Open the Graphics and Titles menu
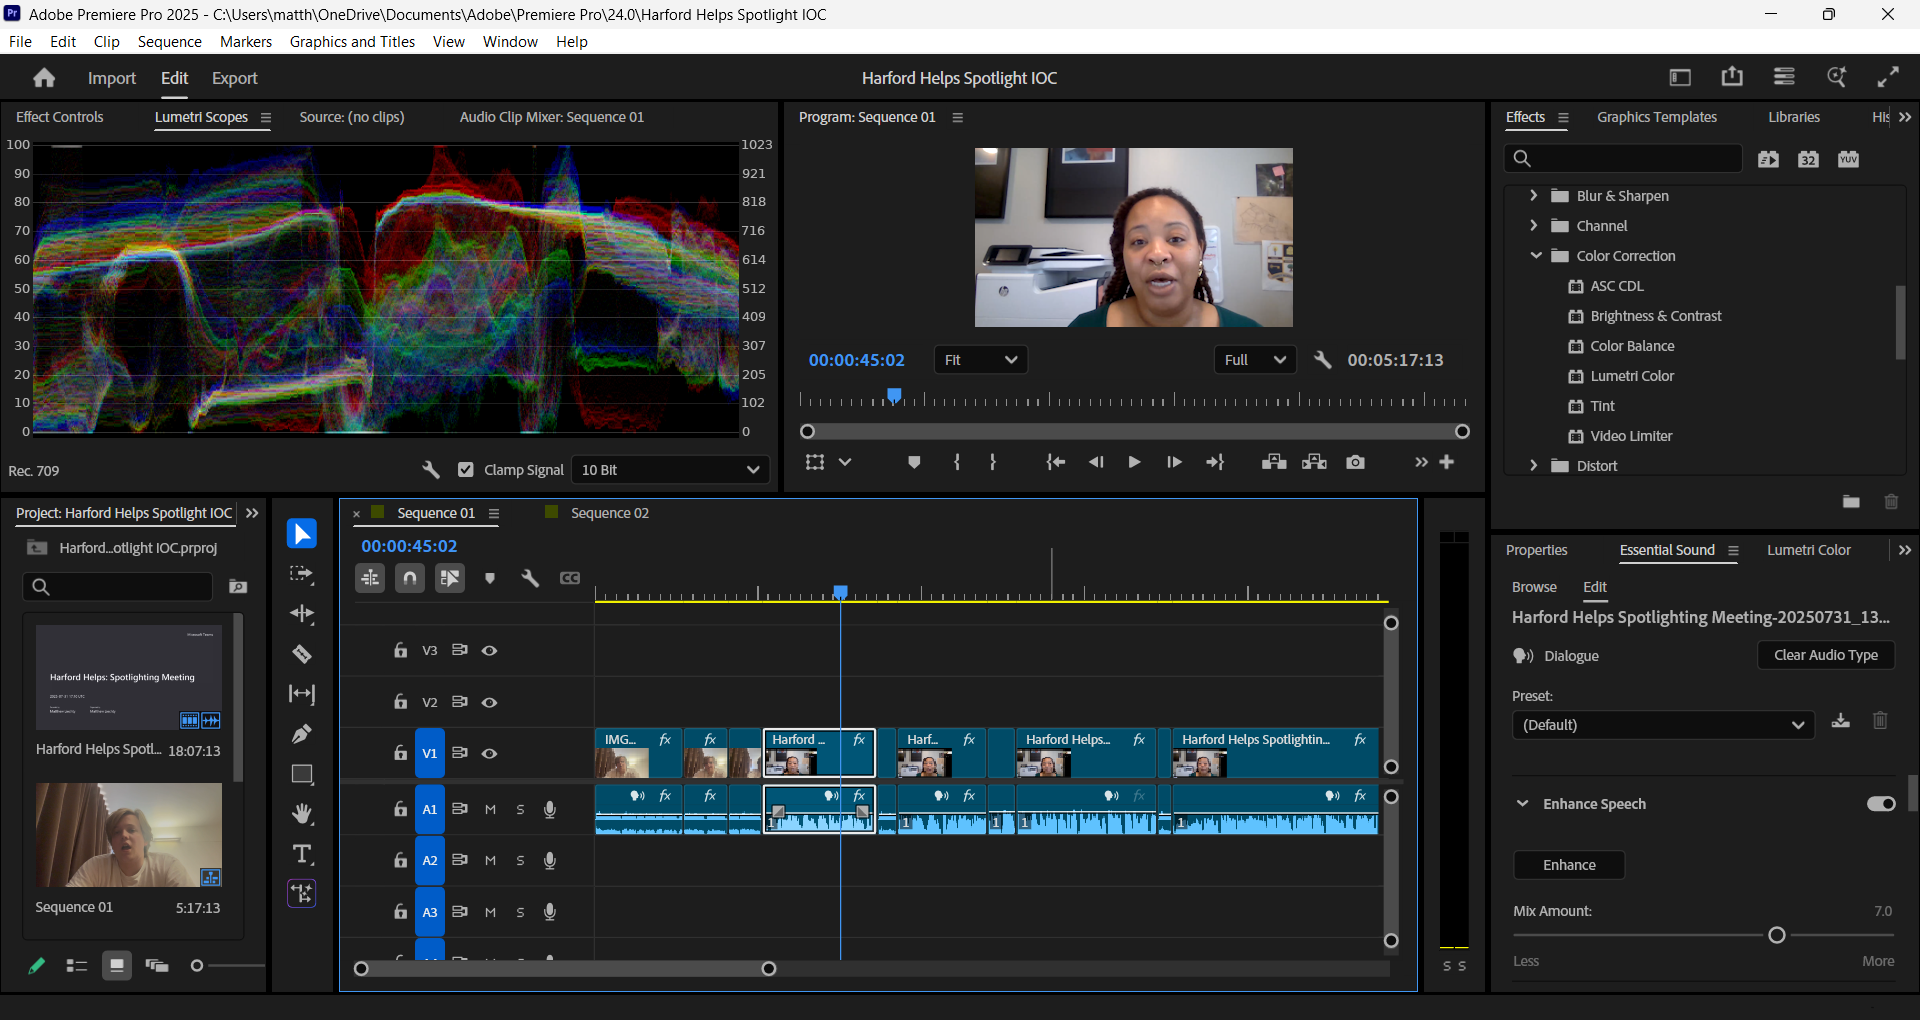The width and height of the screenshot is (1920, 1020). tap(352, 42)
